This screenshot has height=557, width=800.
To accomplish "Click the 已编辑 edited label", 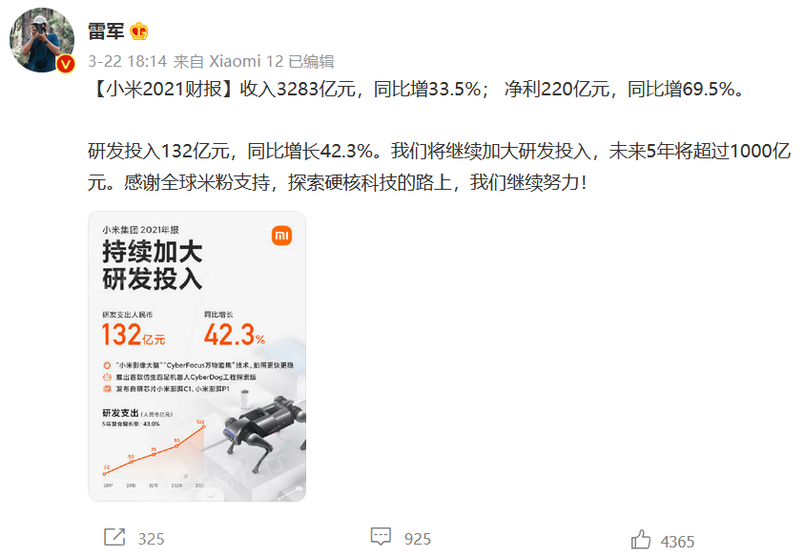I will point(311,62).
